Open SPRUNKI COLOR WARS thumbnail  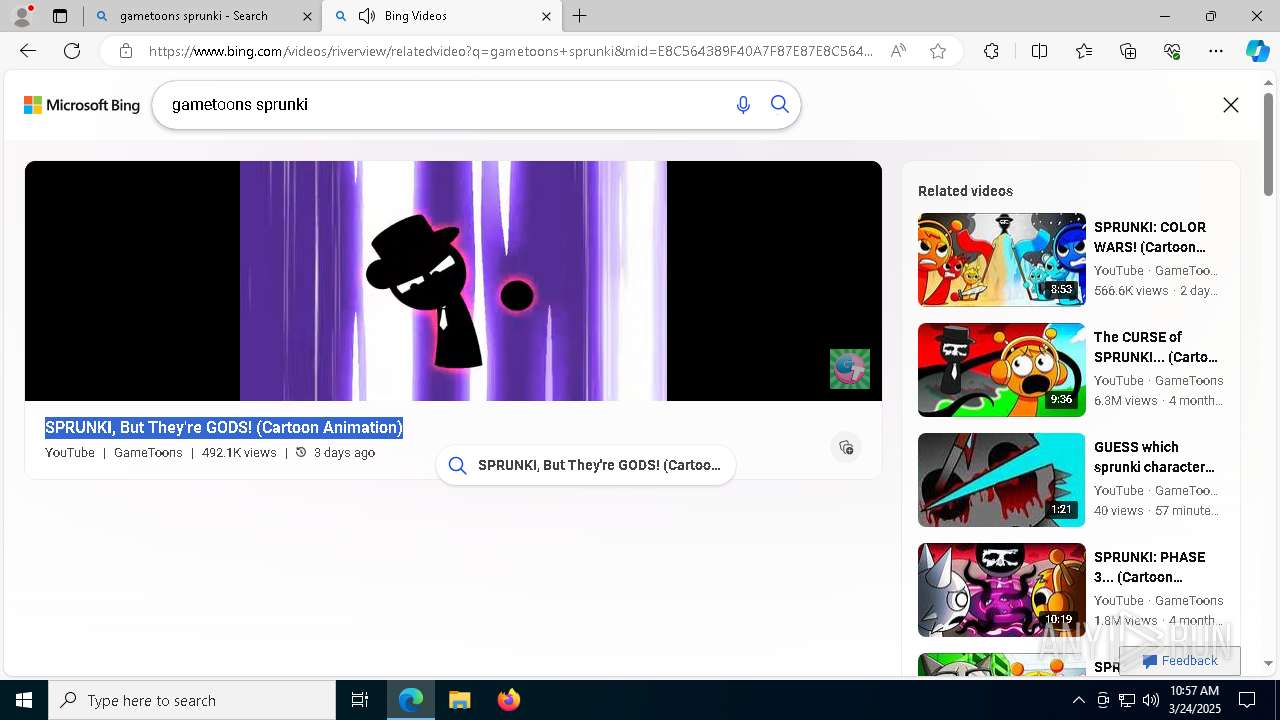pos(1001,260)
